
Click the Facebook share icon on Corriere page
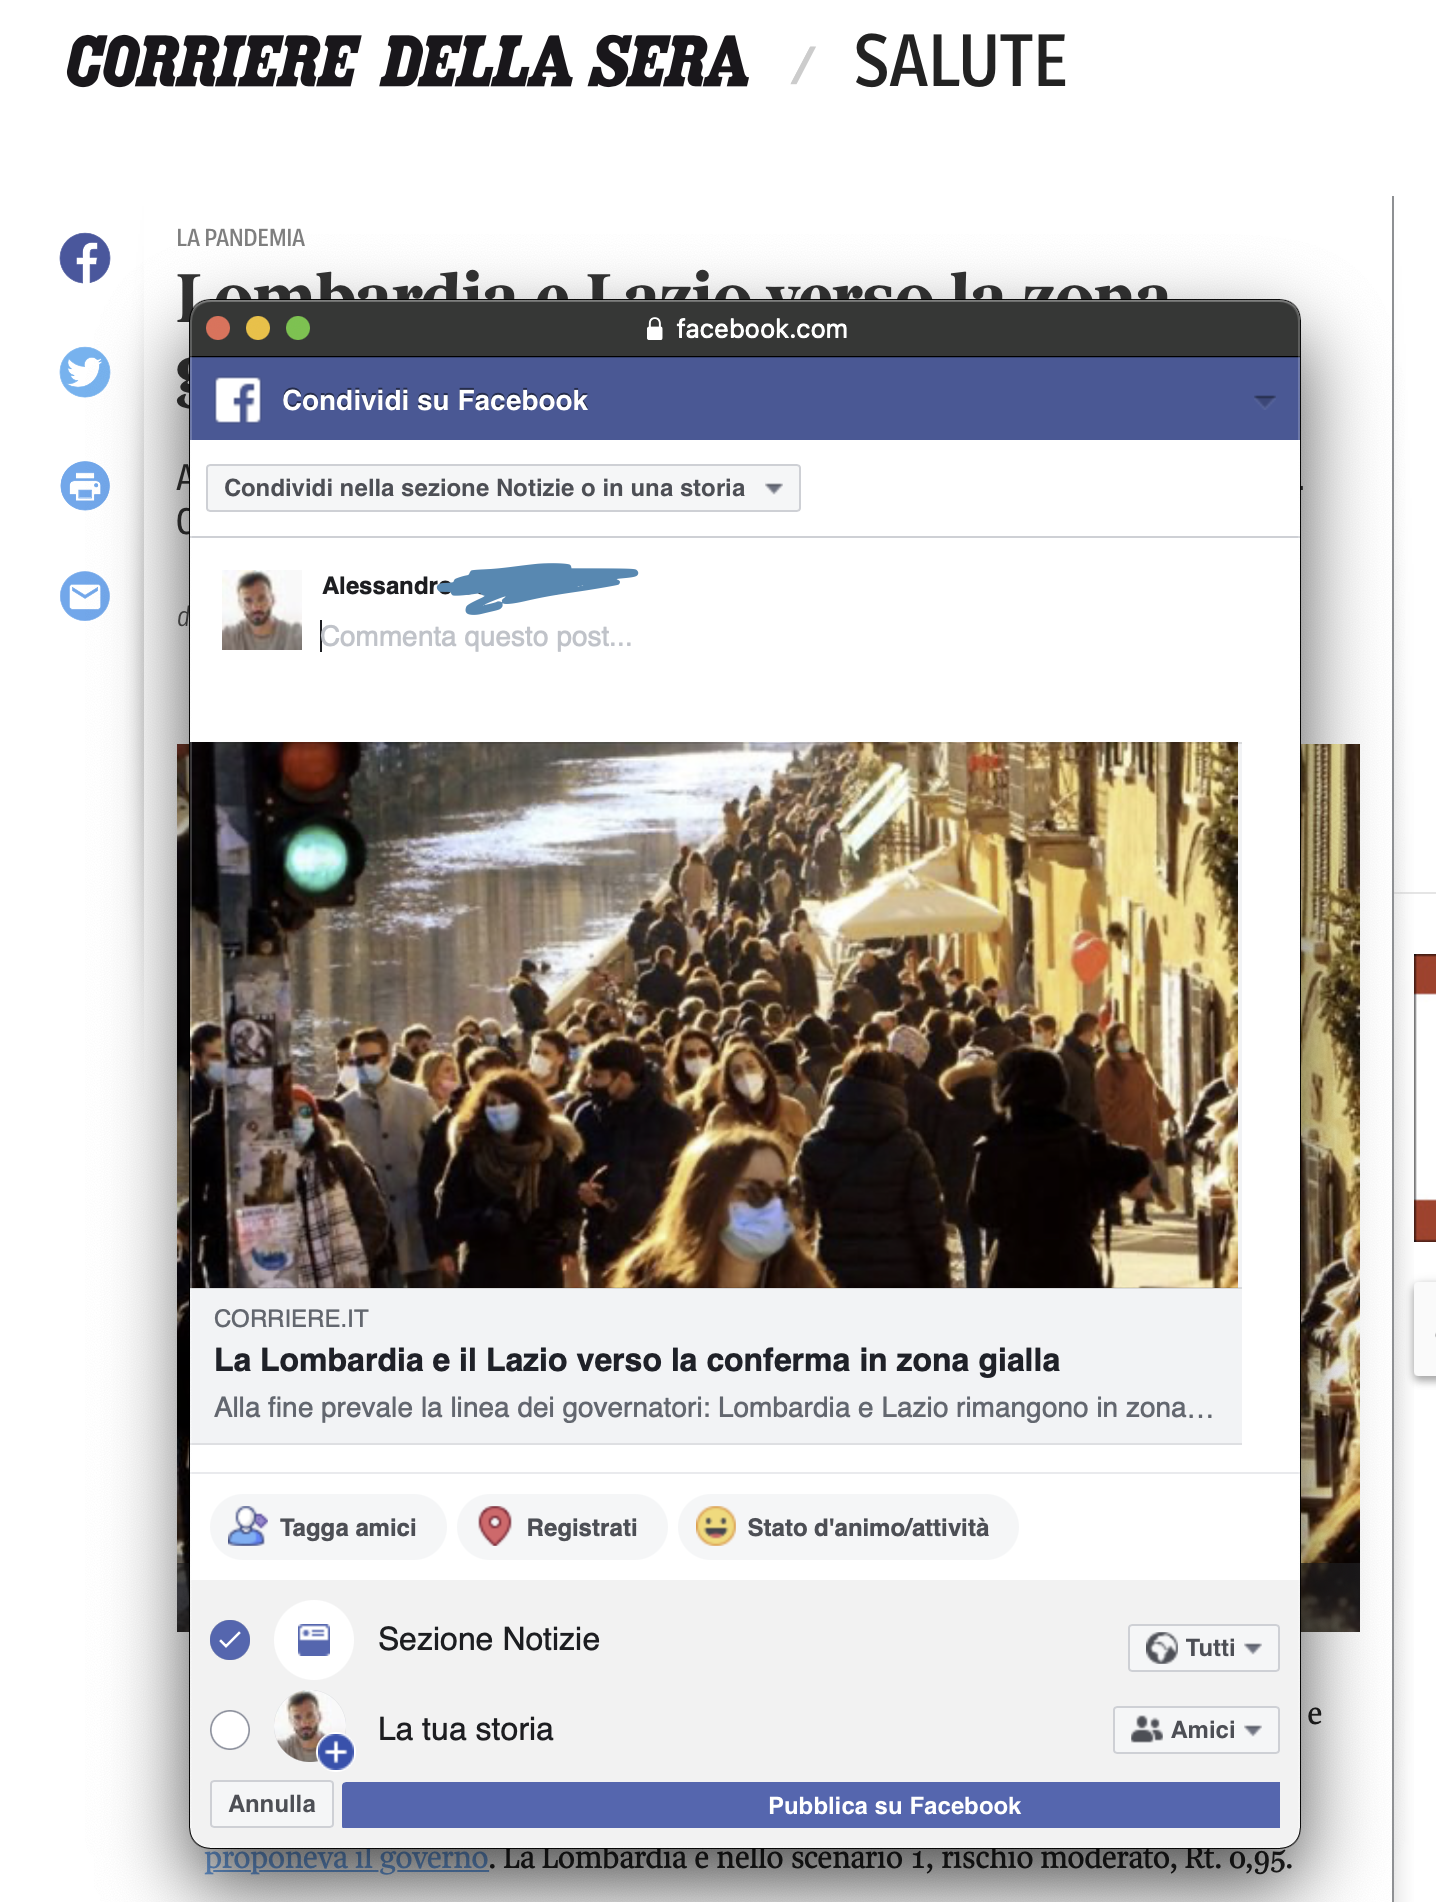85,259
